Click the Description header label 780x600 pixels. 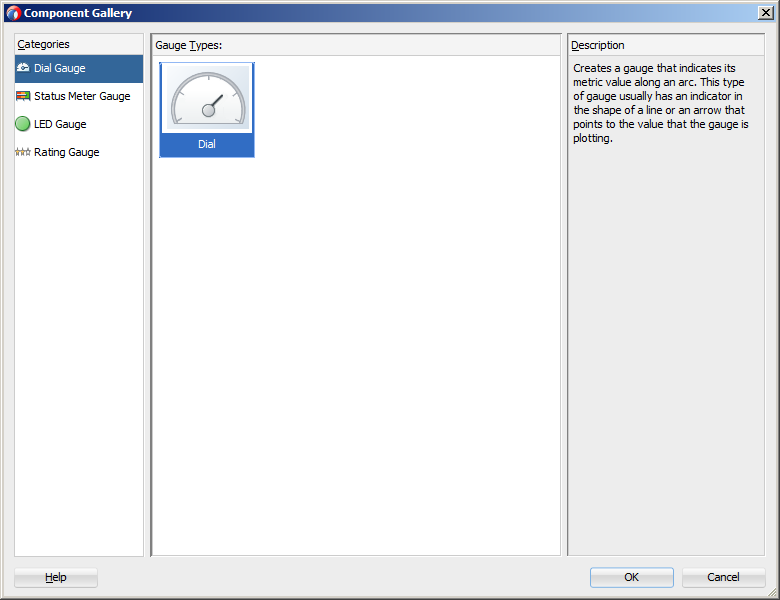[x=597, y=45]
